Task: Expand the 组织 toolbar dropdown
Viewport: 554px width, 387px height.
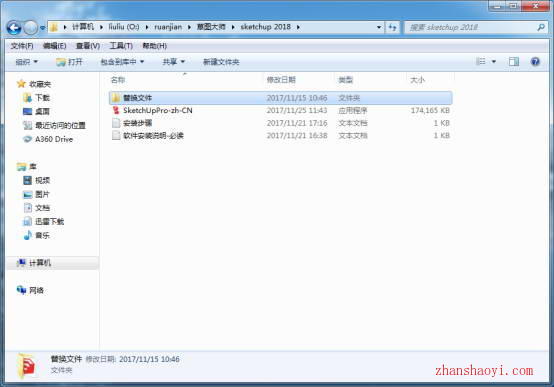Action: click(26, 62)
